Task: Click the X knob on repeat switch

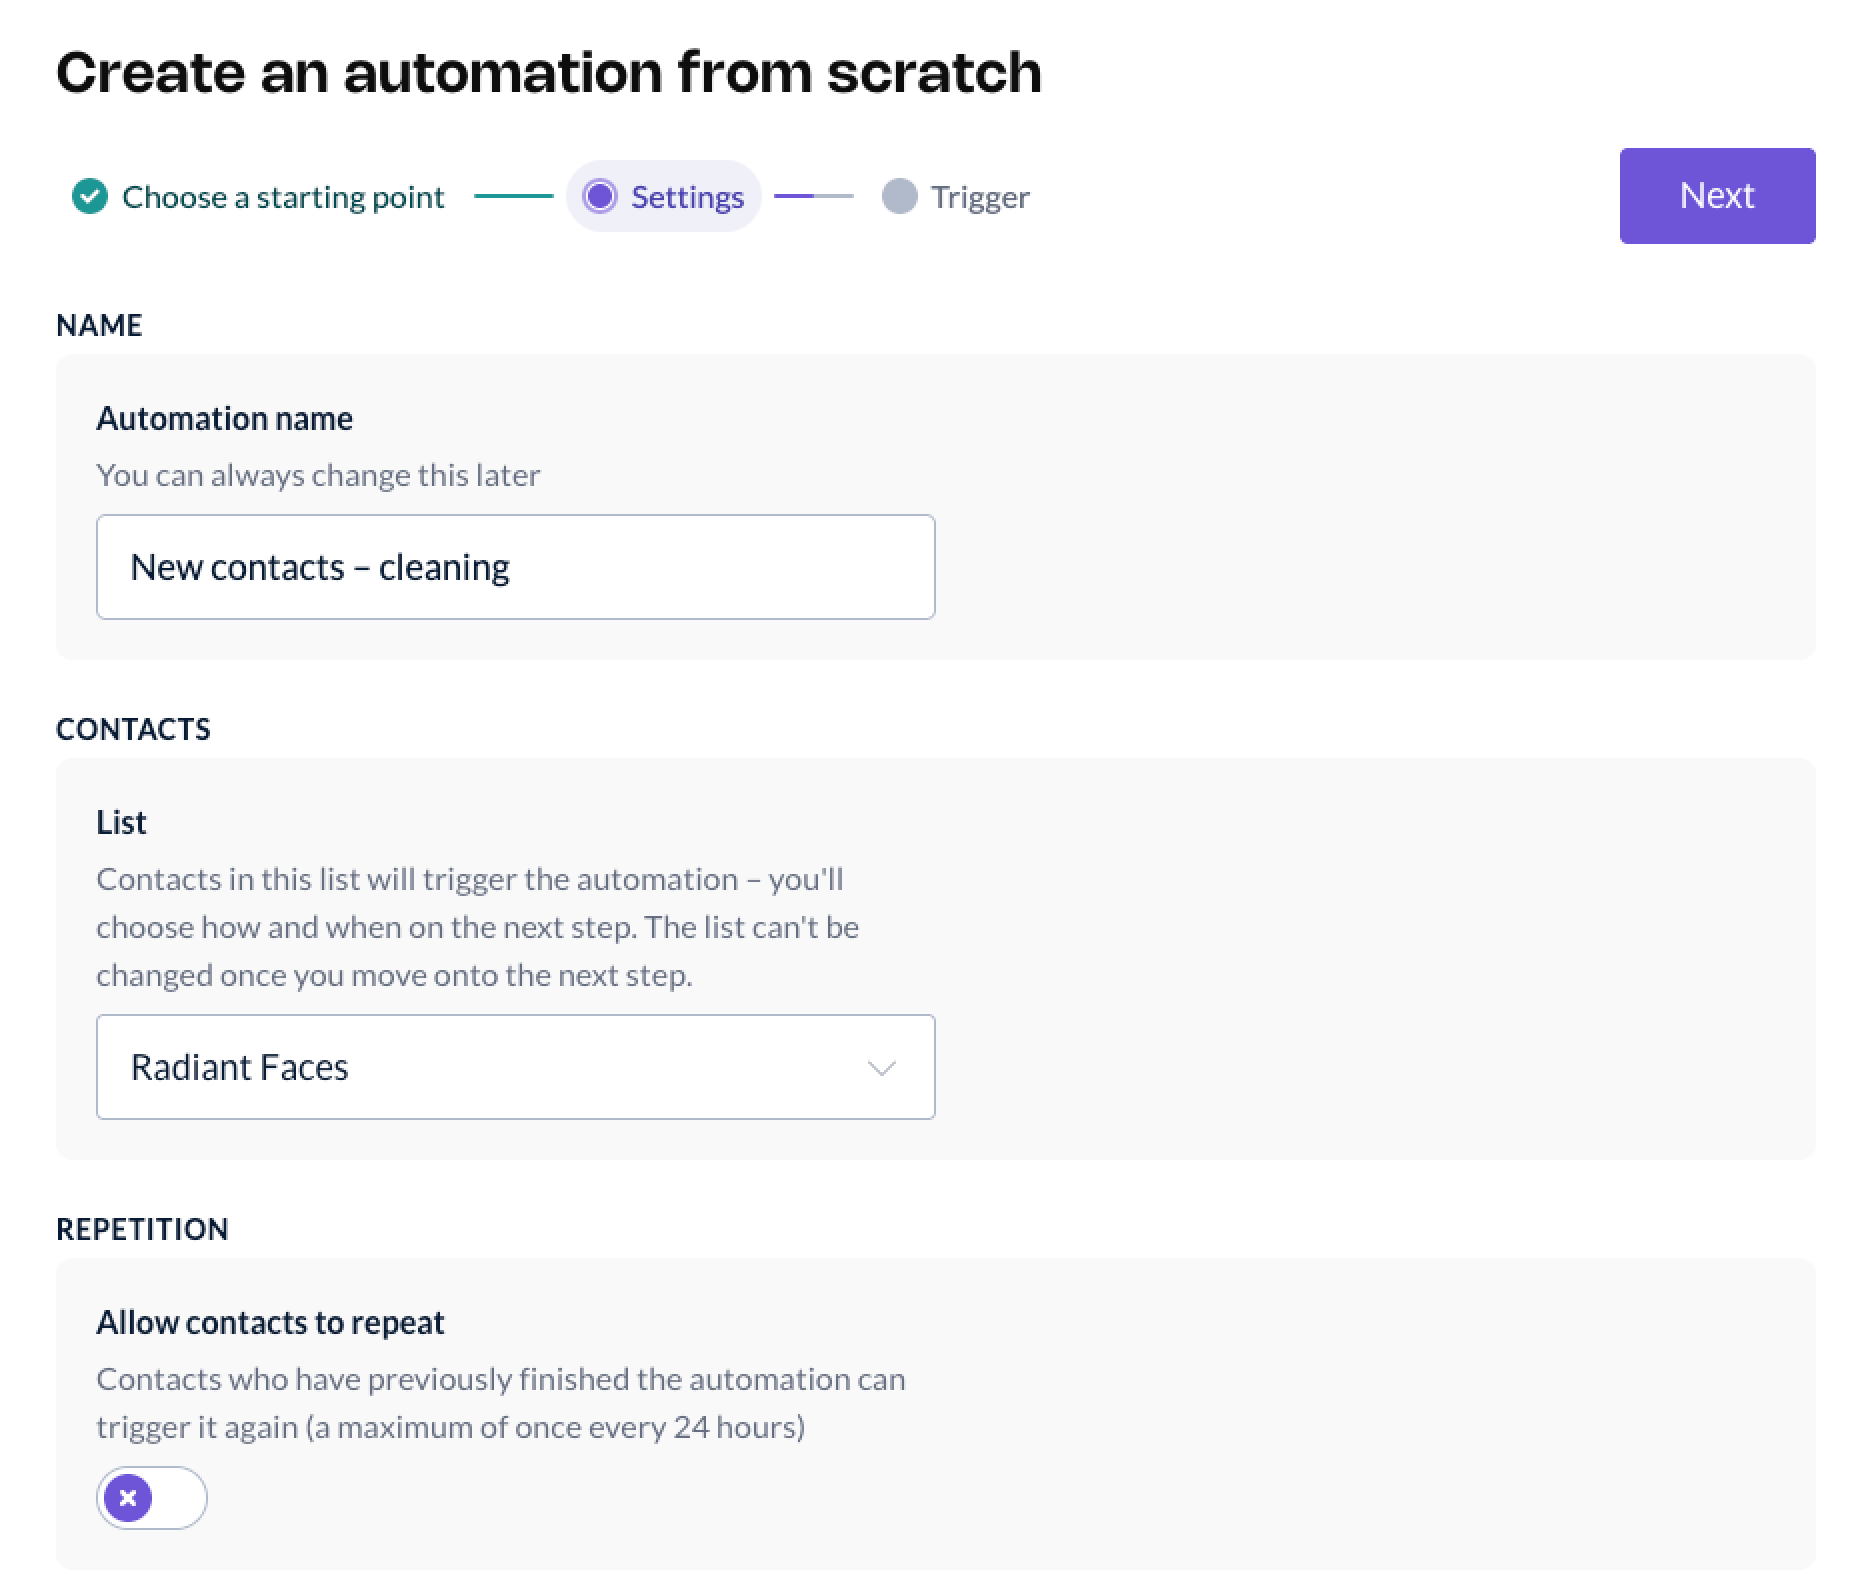Action: point(128,1498)
